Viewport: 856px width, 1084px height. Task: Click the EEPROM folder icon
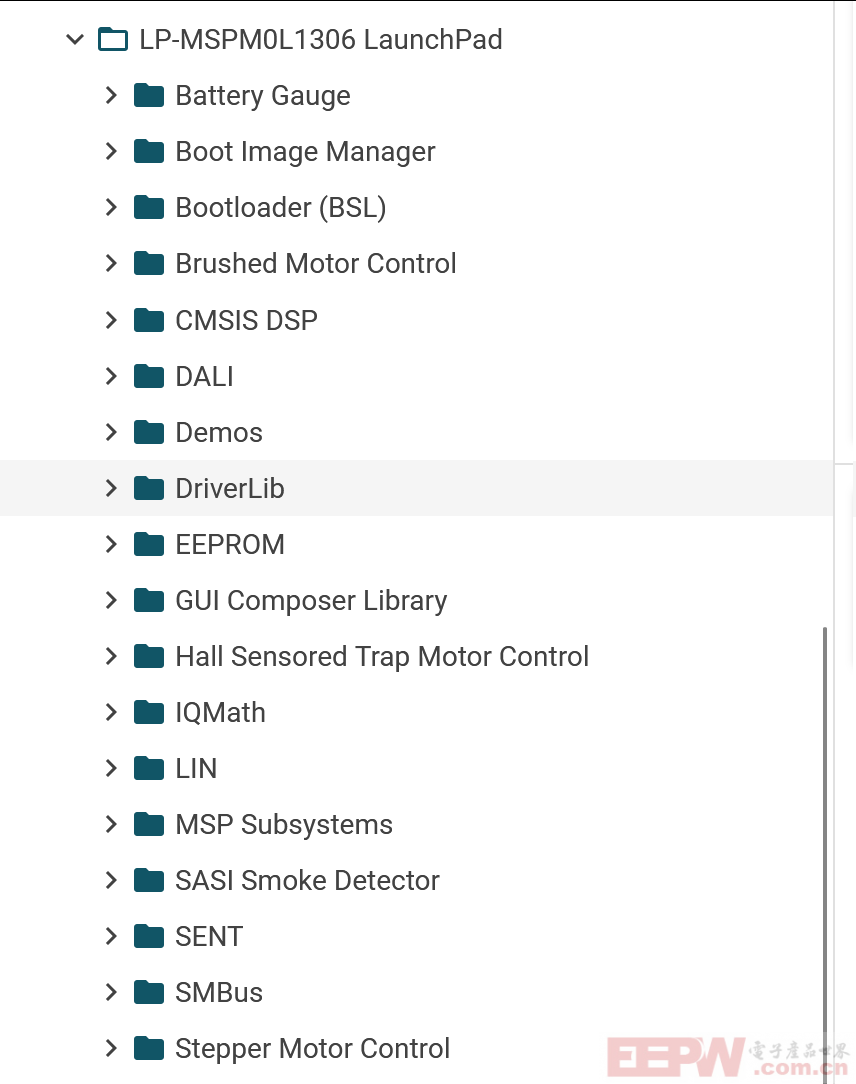click(149, 544)
